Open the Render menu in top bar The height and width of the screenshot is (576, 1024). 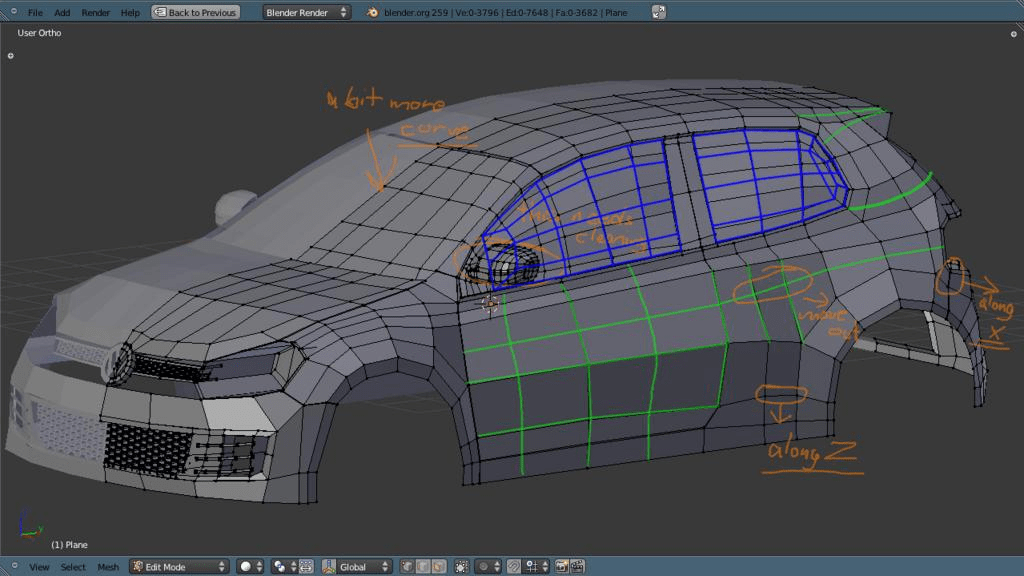[x=96, y=12]
